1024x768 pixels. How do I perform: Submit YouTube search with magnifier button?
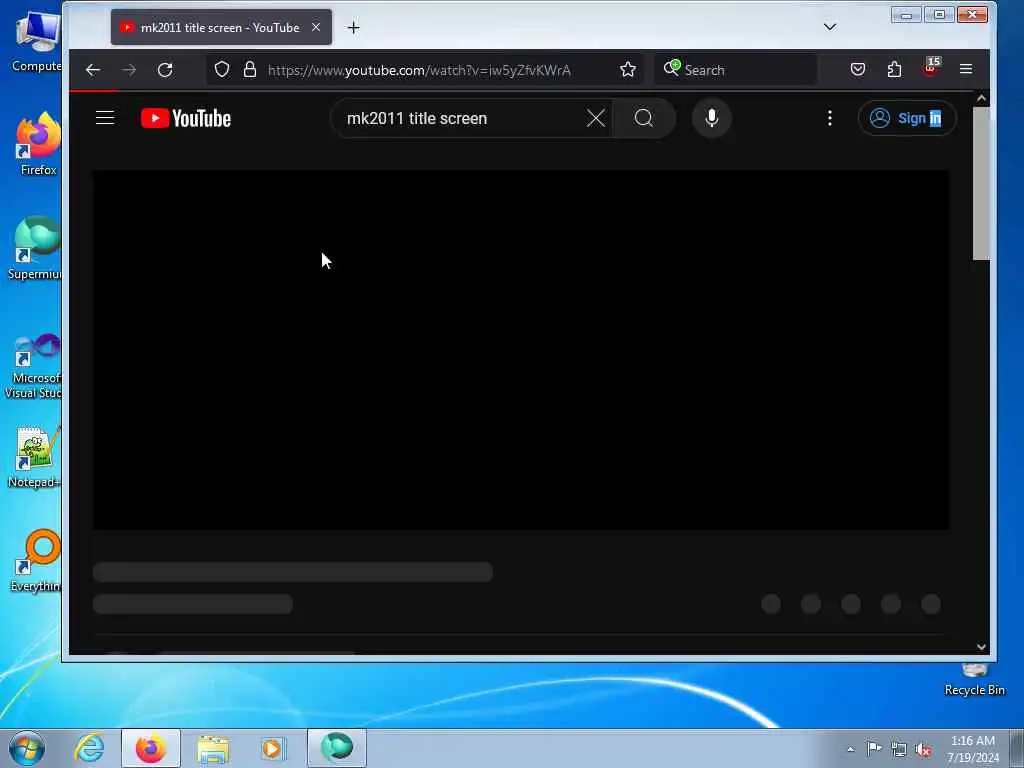(644, 118)
